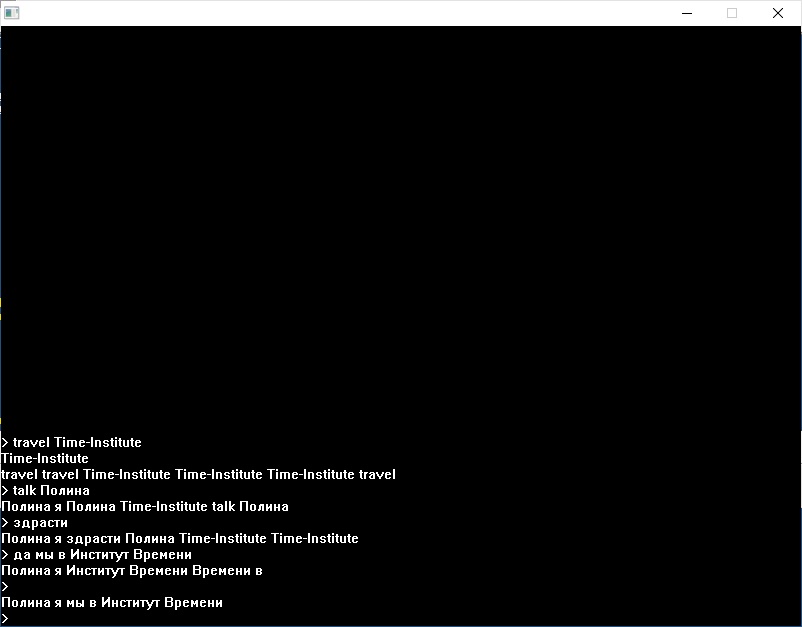This screenshot has height=627, width=802.
Task: Click the '> да мы в Институт Времени' command
Action: coord(97,554)
